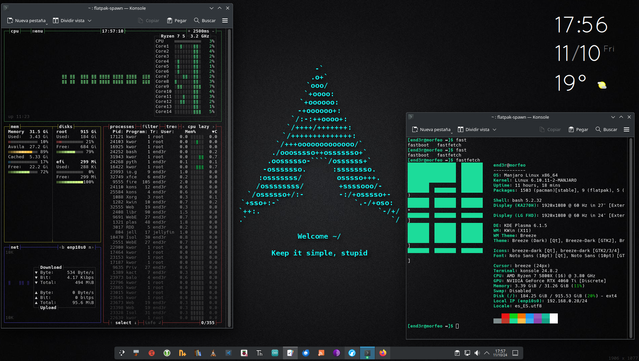Image resolution: width=639 pixels, height=361 pixels.
Task: Click the Local IP line in fastfetch output
Action: pos(540,301)
